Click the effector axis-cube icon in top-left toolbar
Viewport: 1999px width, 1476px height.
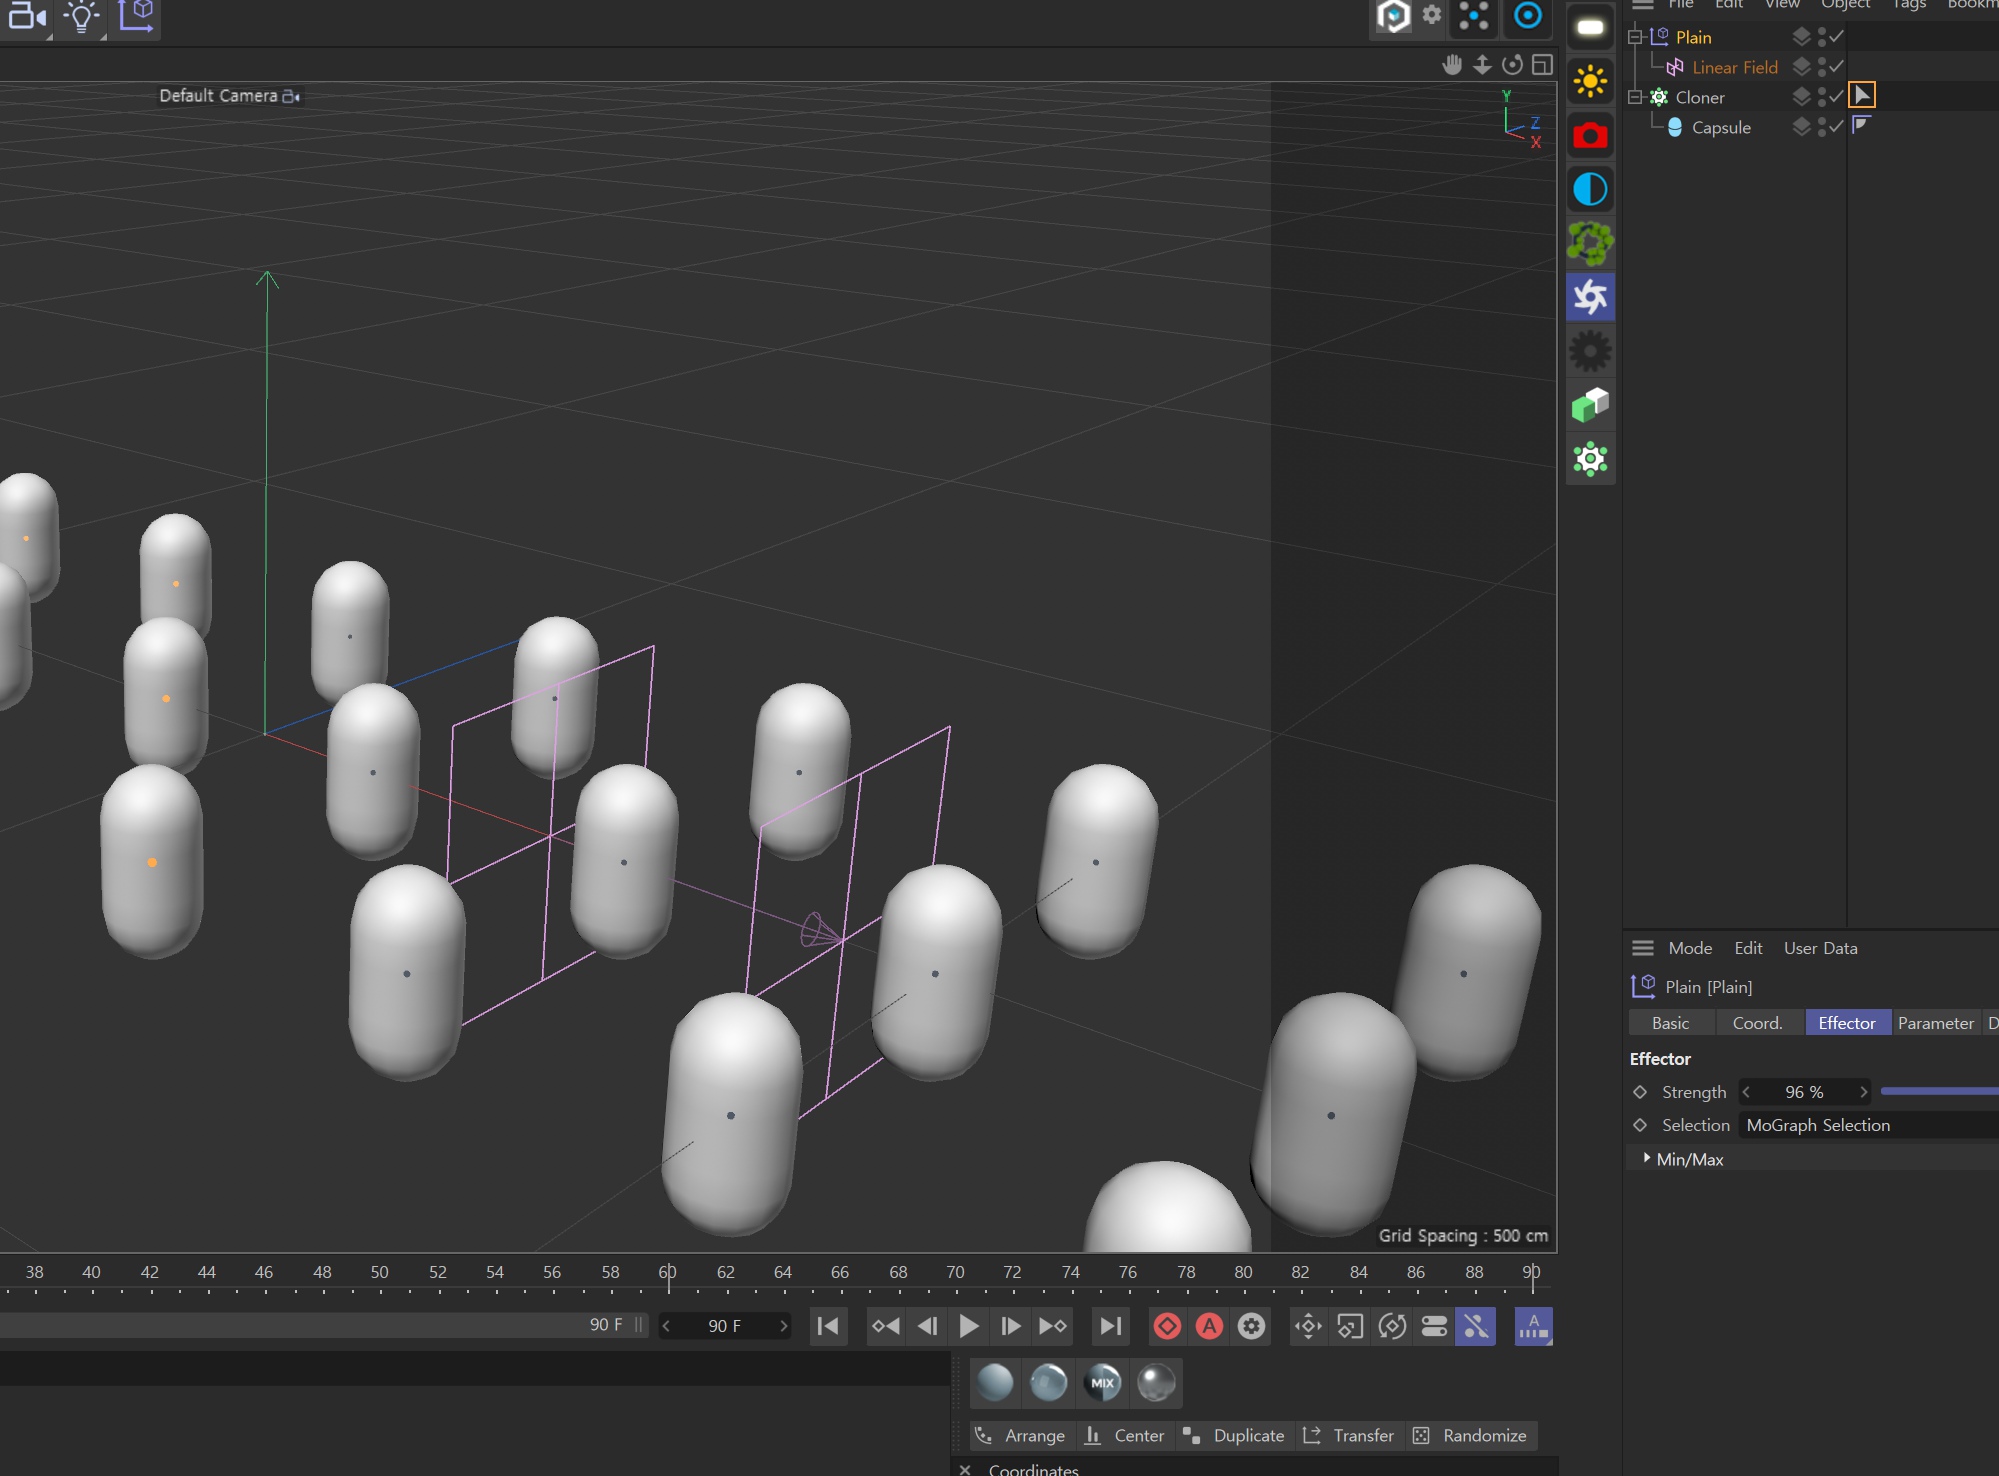click(137, 16)
